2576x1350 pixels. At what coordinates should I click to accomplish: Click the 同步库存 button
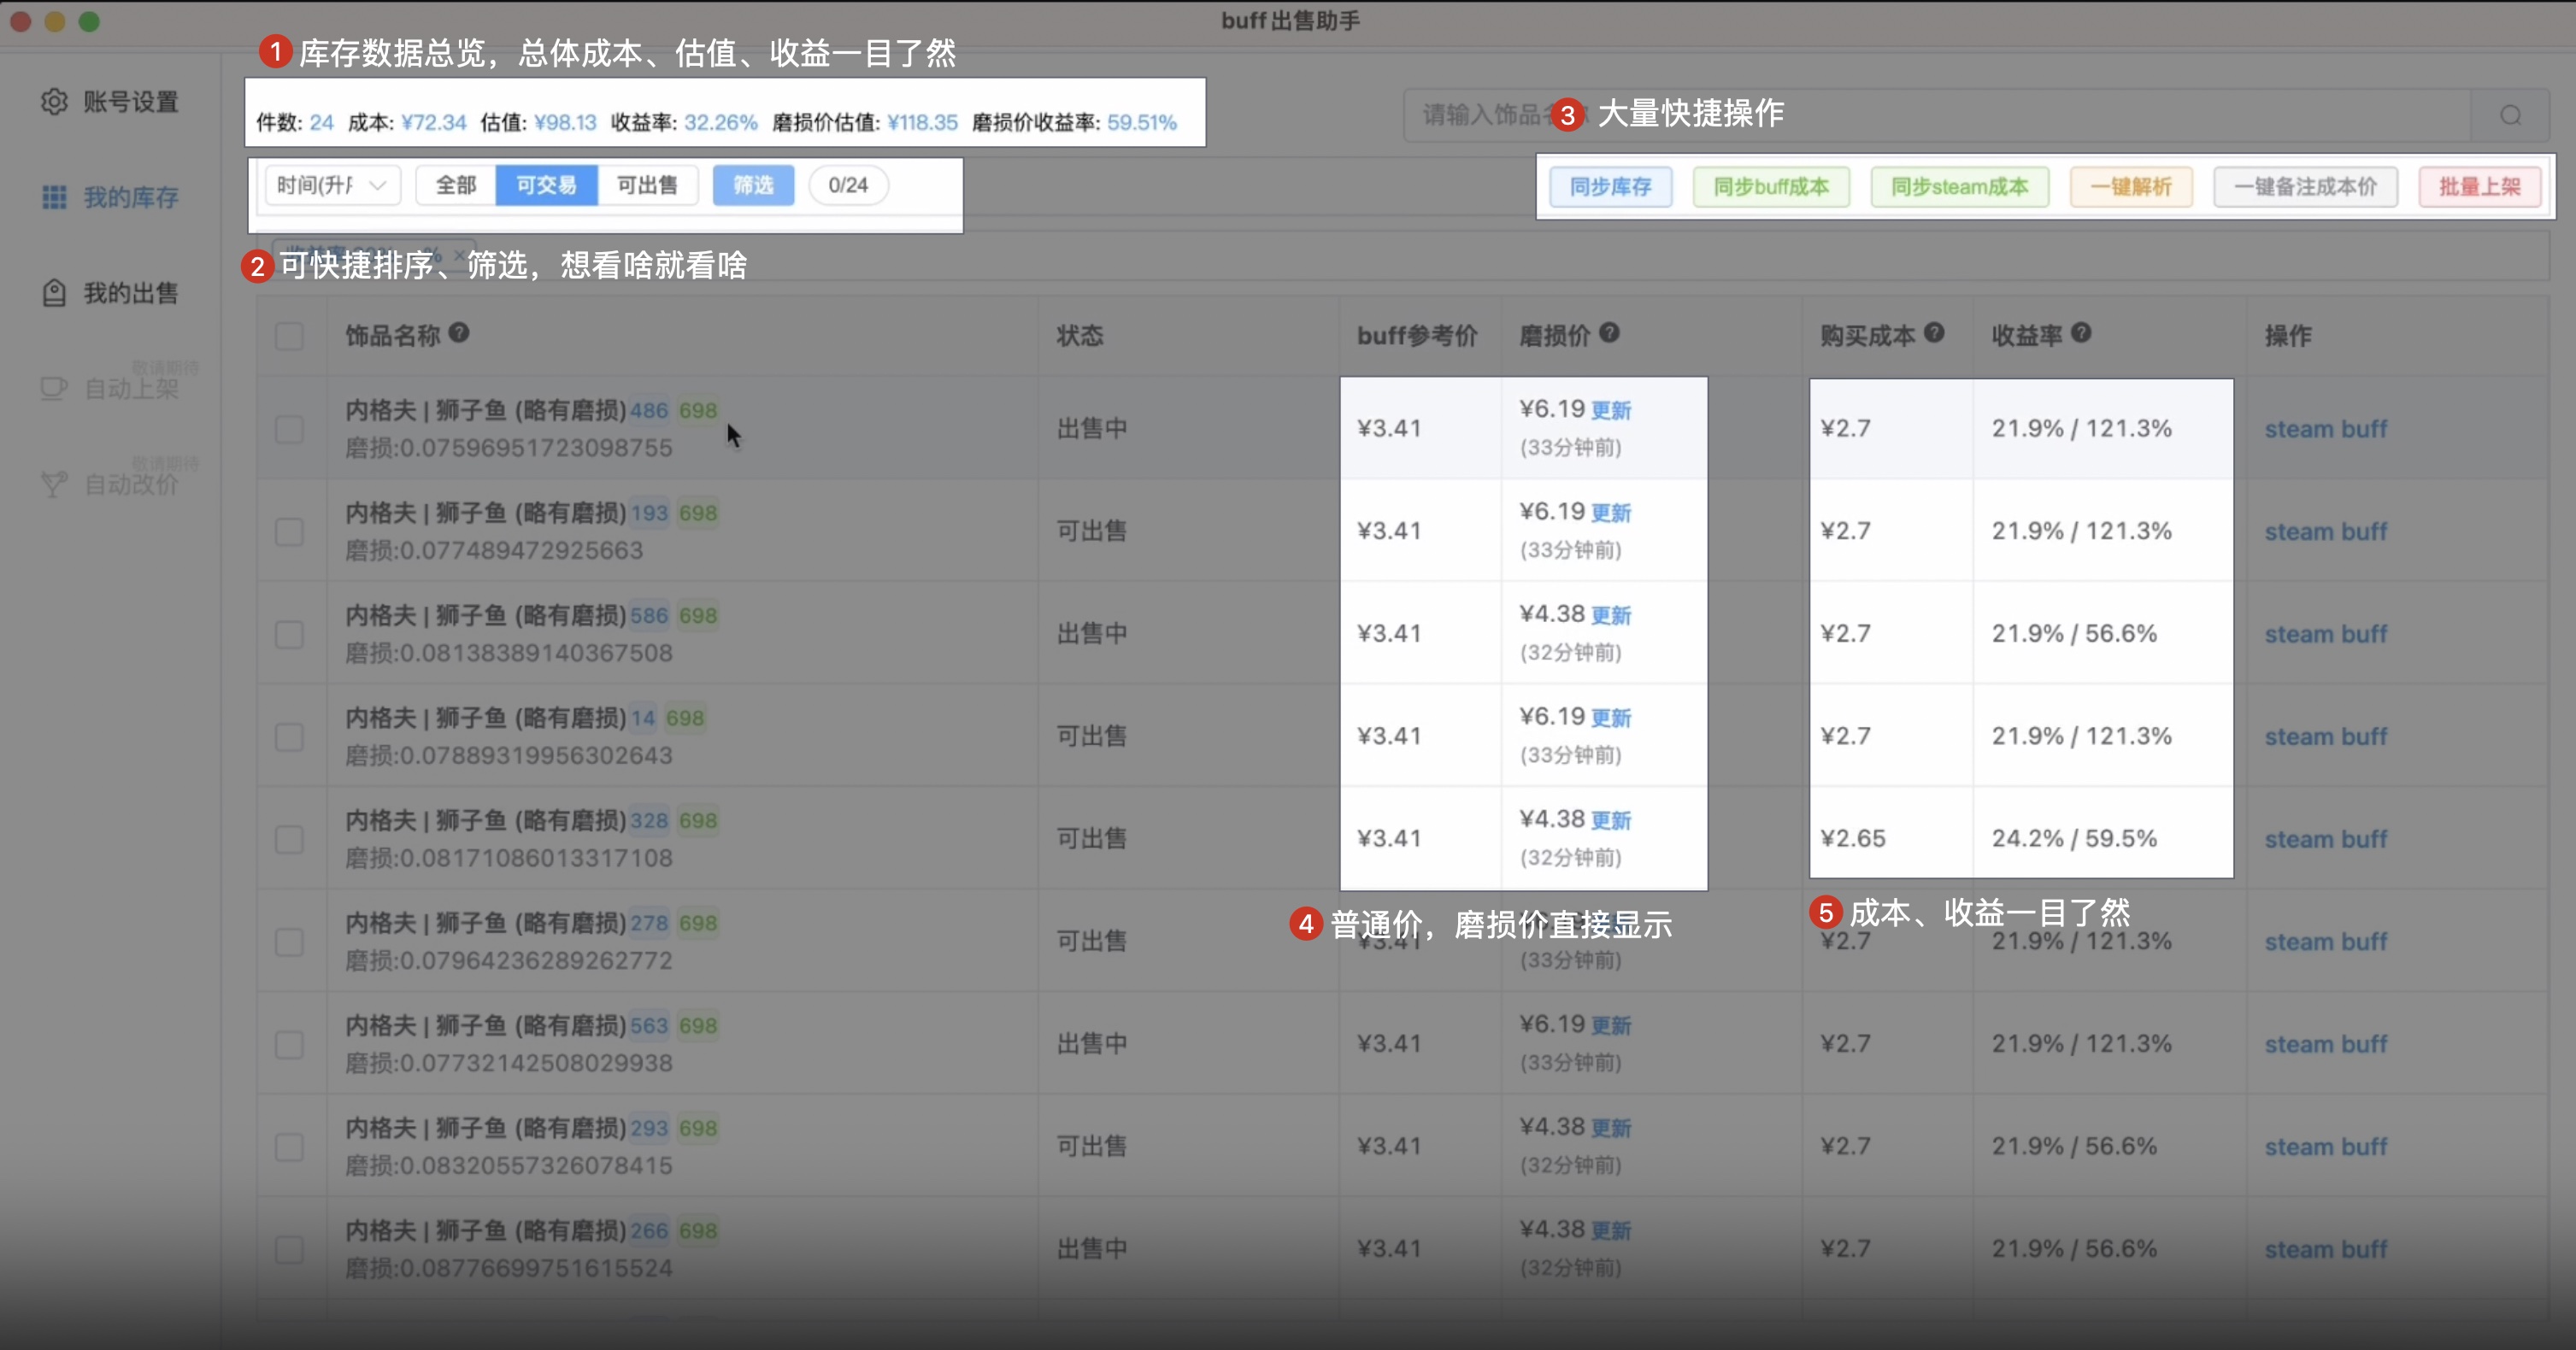[x=1610, y=187]
